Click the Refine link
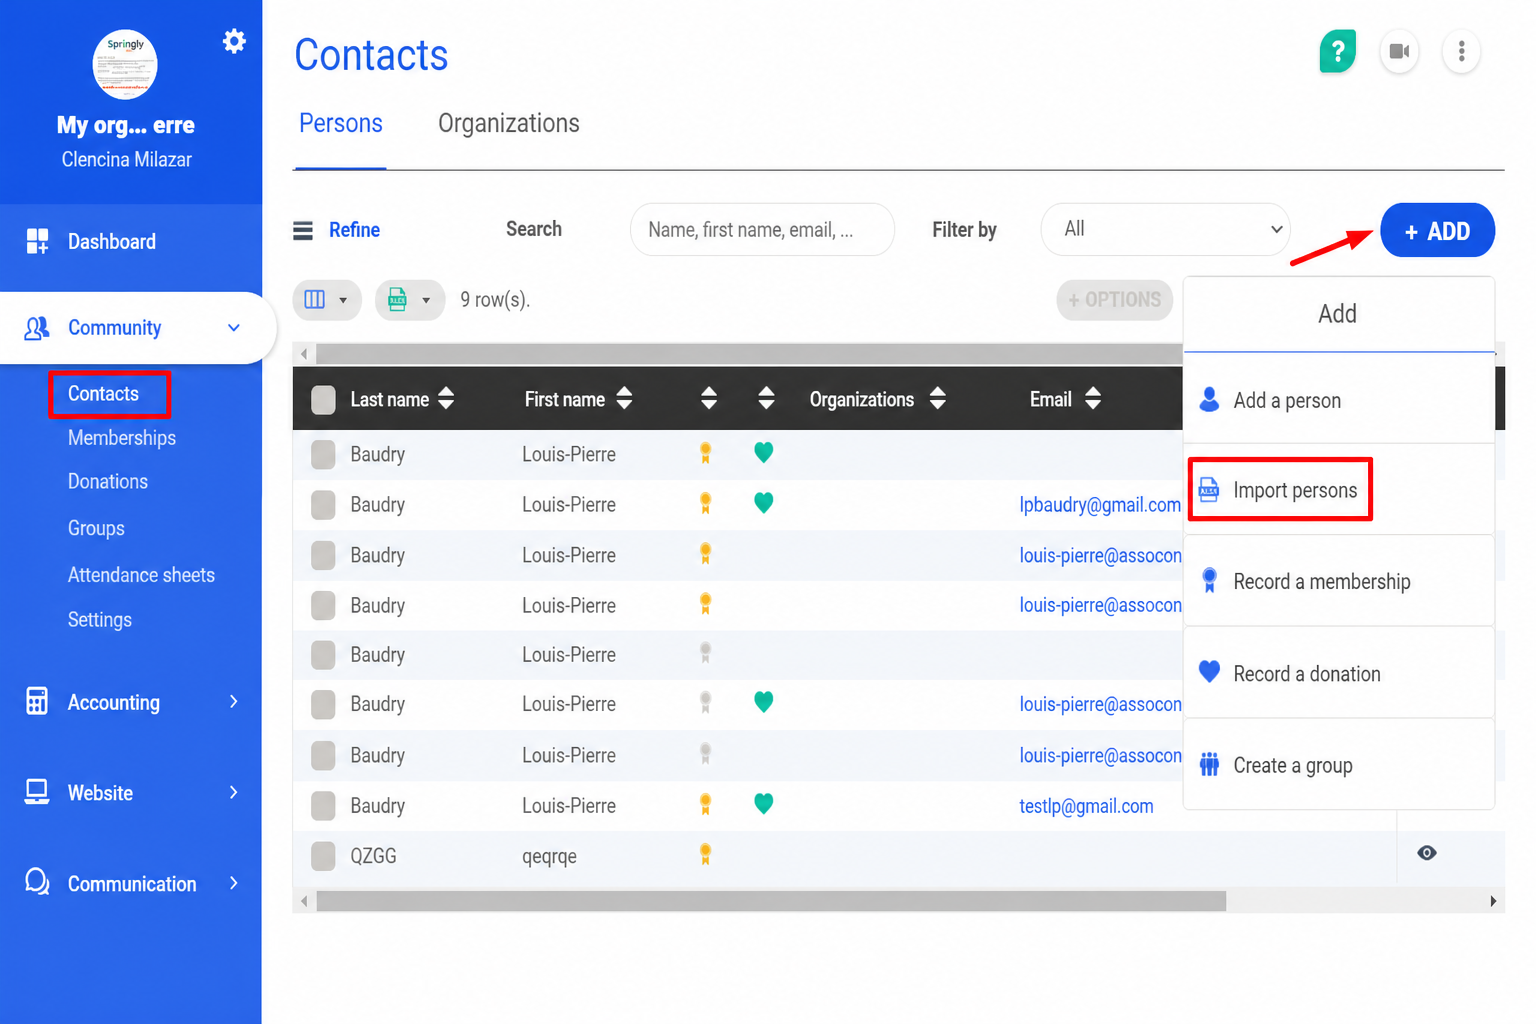The image size is (1536, 1024). click(x=354, y=230)
